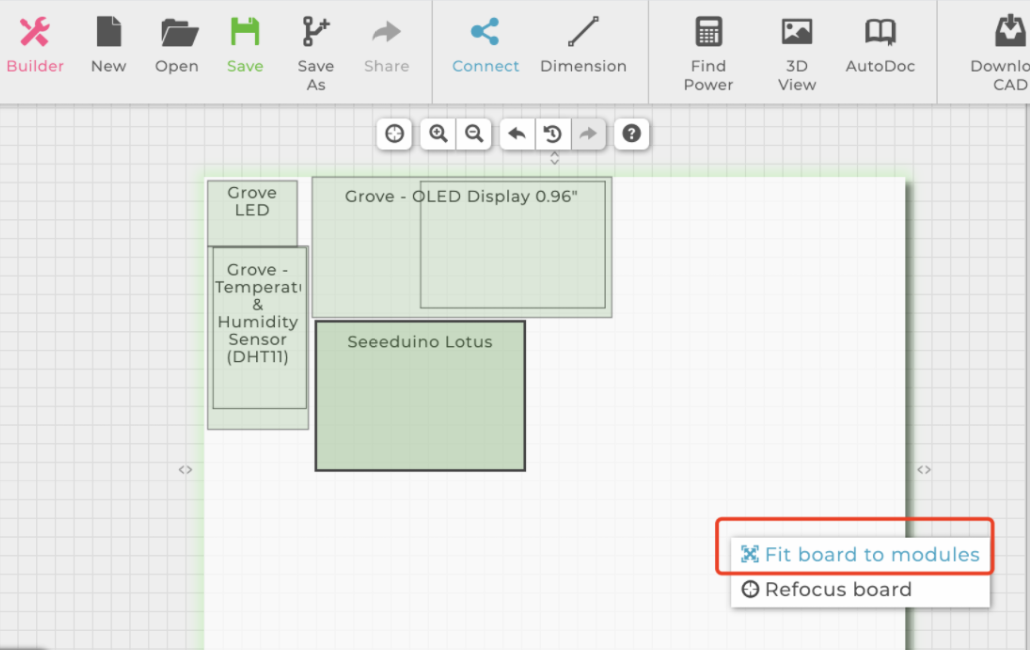The width and height of the screenshot is (1032, 650).
Task: Open the Builder tool
Action: (35, 46)
